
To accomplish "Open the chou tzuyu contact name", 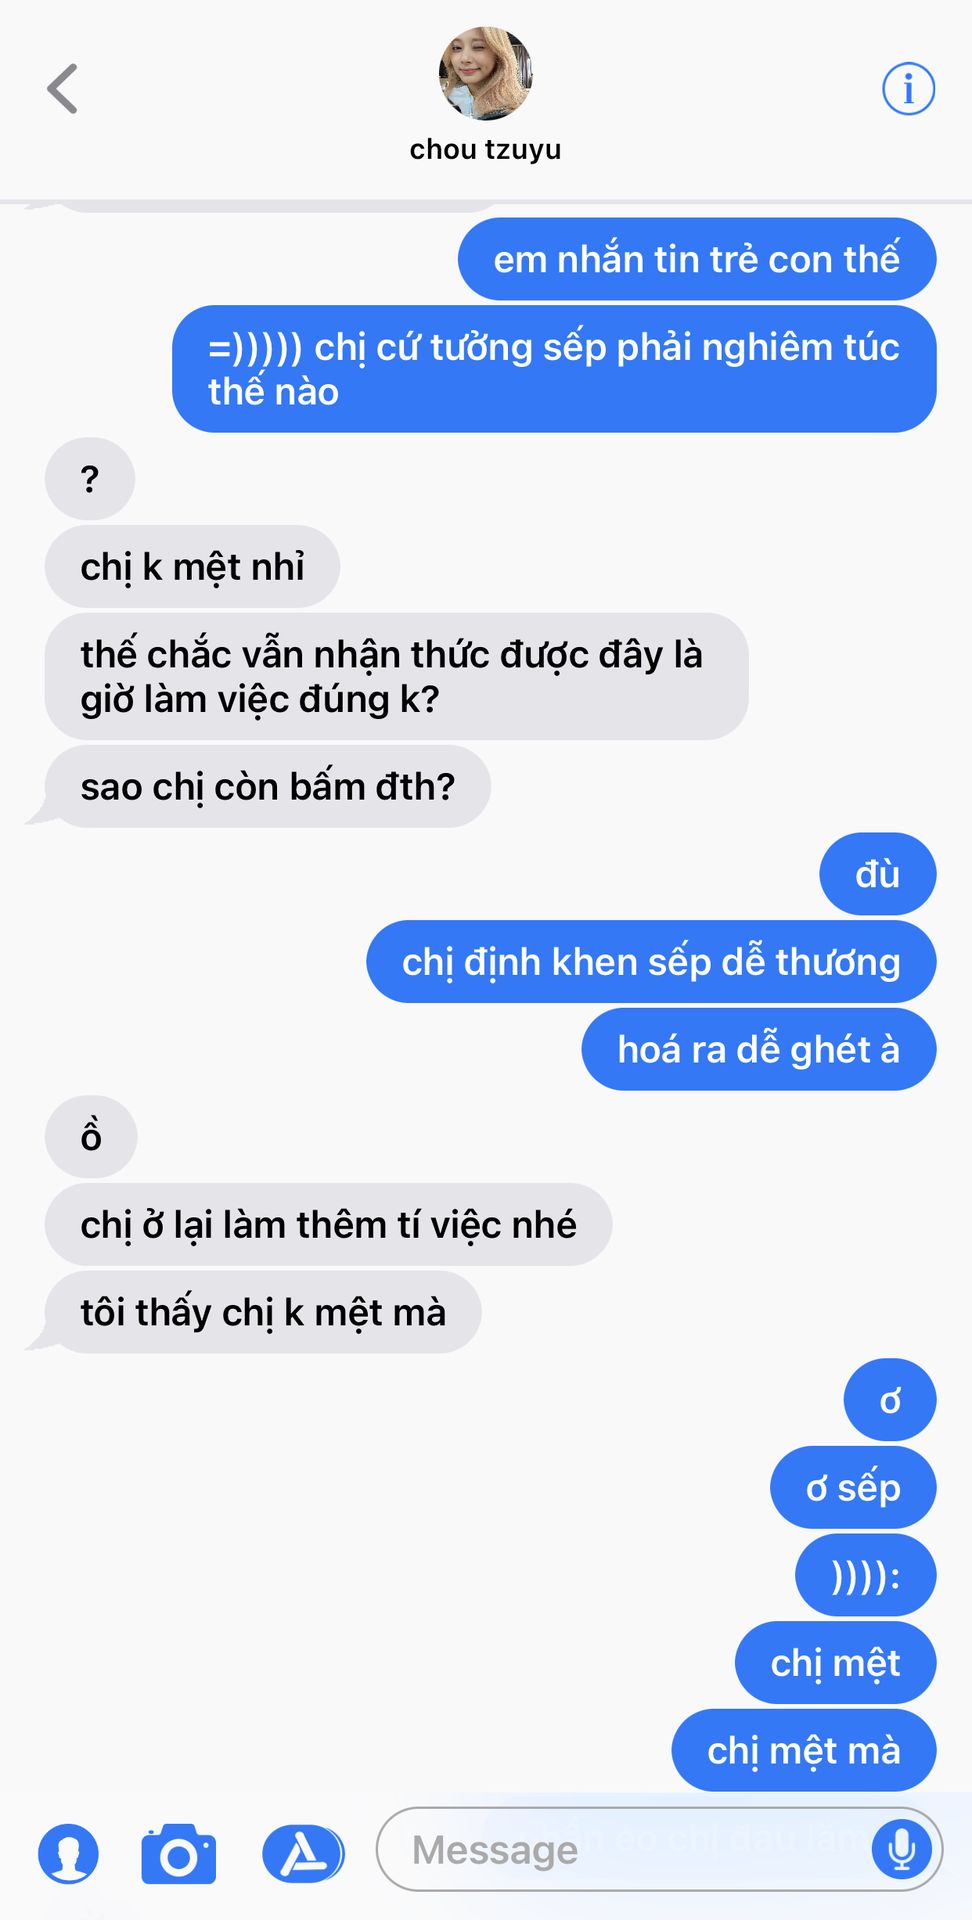I will [485, 149].
